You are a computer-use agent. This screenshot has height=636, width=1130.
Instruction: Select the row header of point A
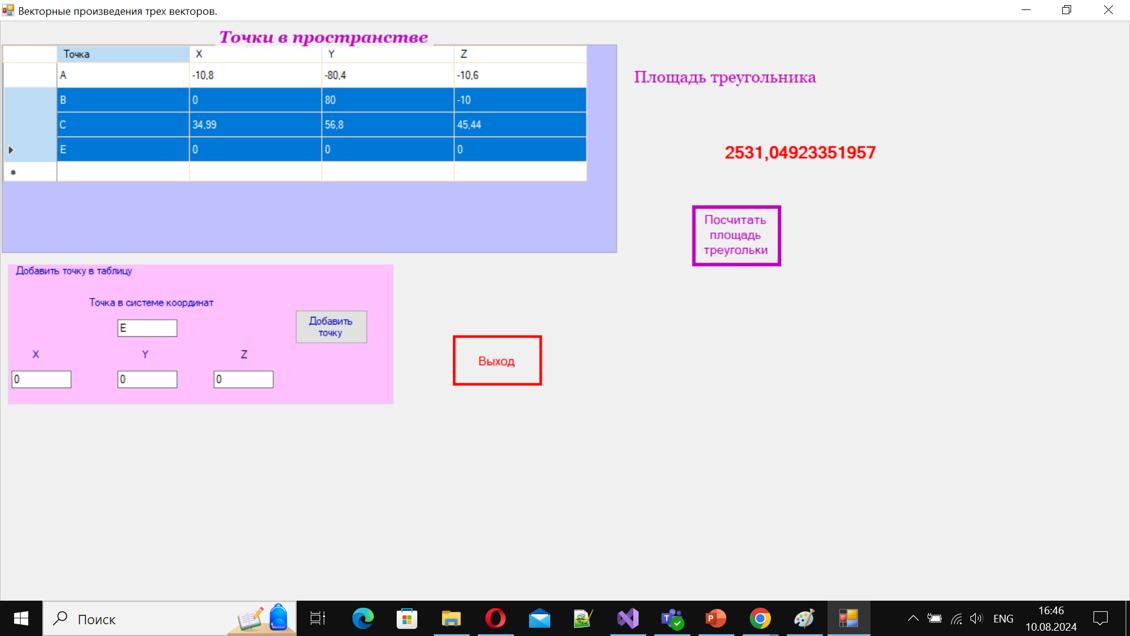click(x=29, y=75)
